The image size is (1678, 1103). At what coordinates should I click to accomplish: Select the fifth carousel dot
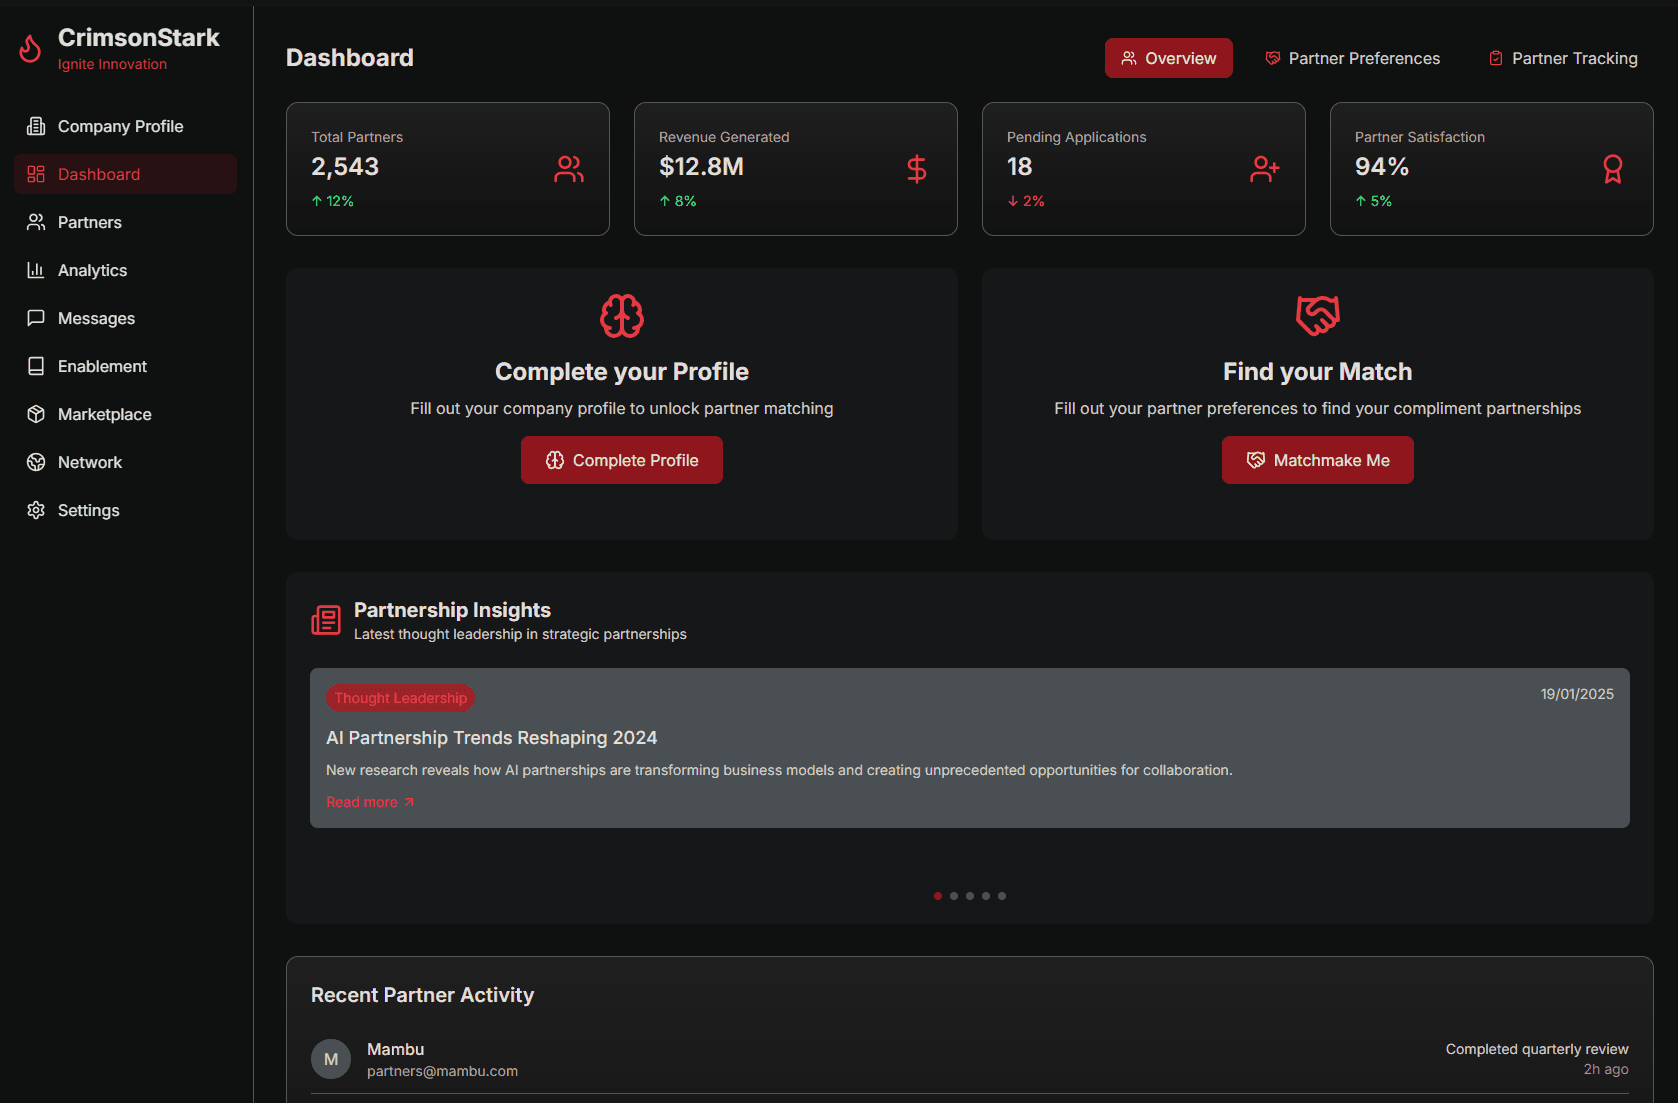(1002, 896)
